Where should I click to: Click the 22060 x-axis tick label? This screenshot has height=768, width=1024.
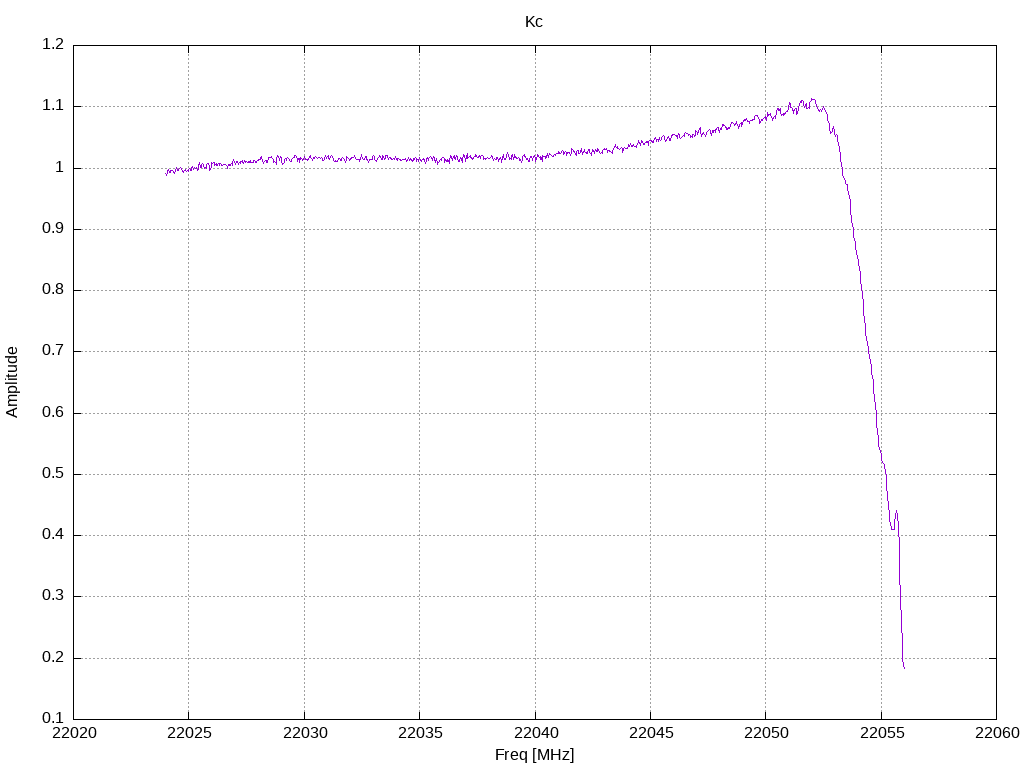point(997,733)
